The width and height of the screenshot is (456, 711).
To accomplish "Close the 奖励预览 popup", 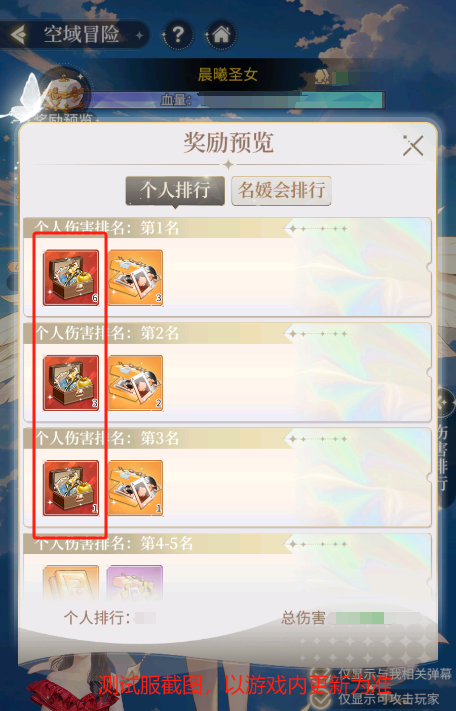I will tap(413, 146).
